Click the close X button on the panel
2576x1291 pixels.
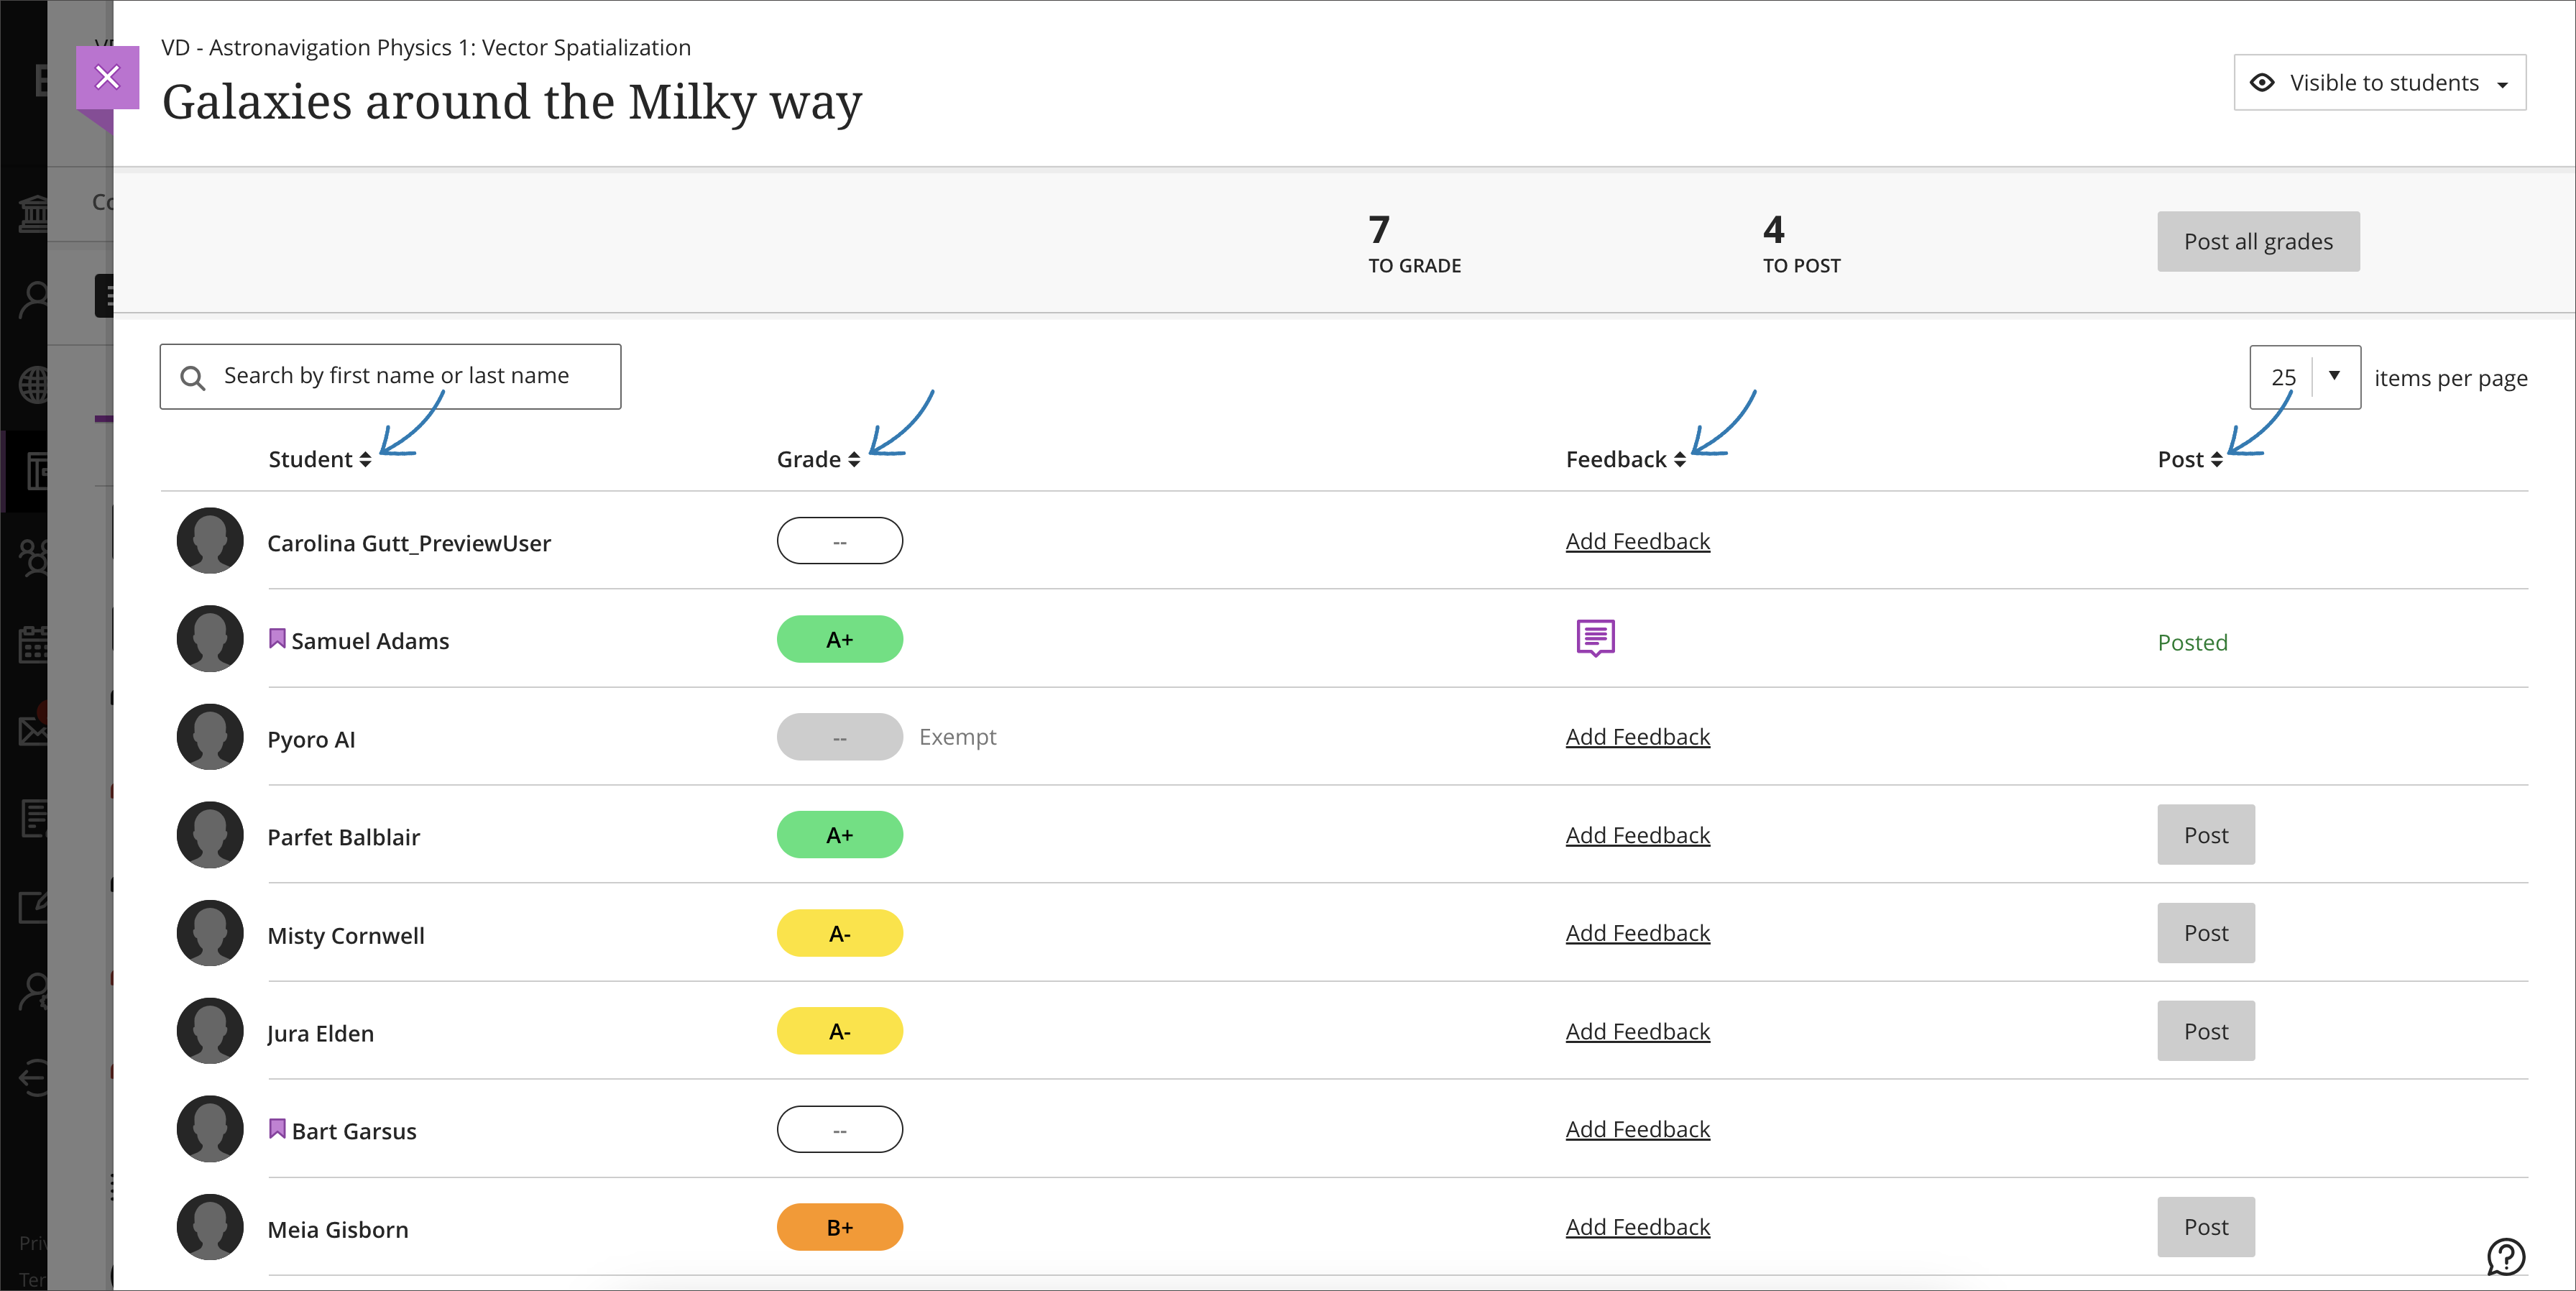click(107, 75)
